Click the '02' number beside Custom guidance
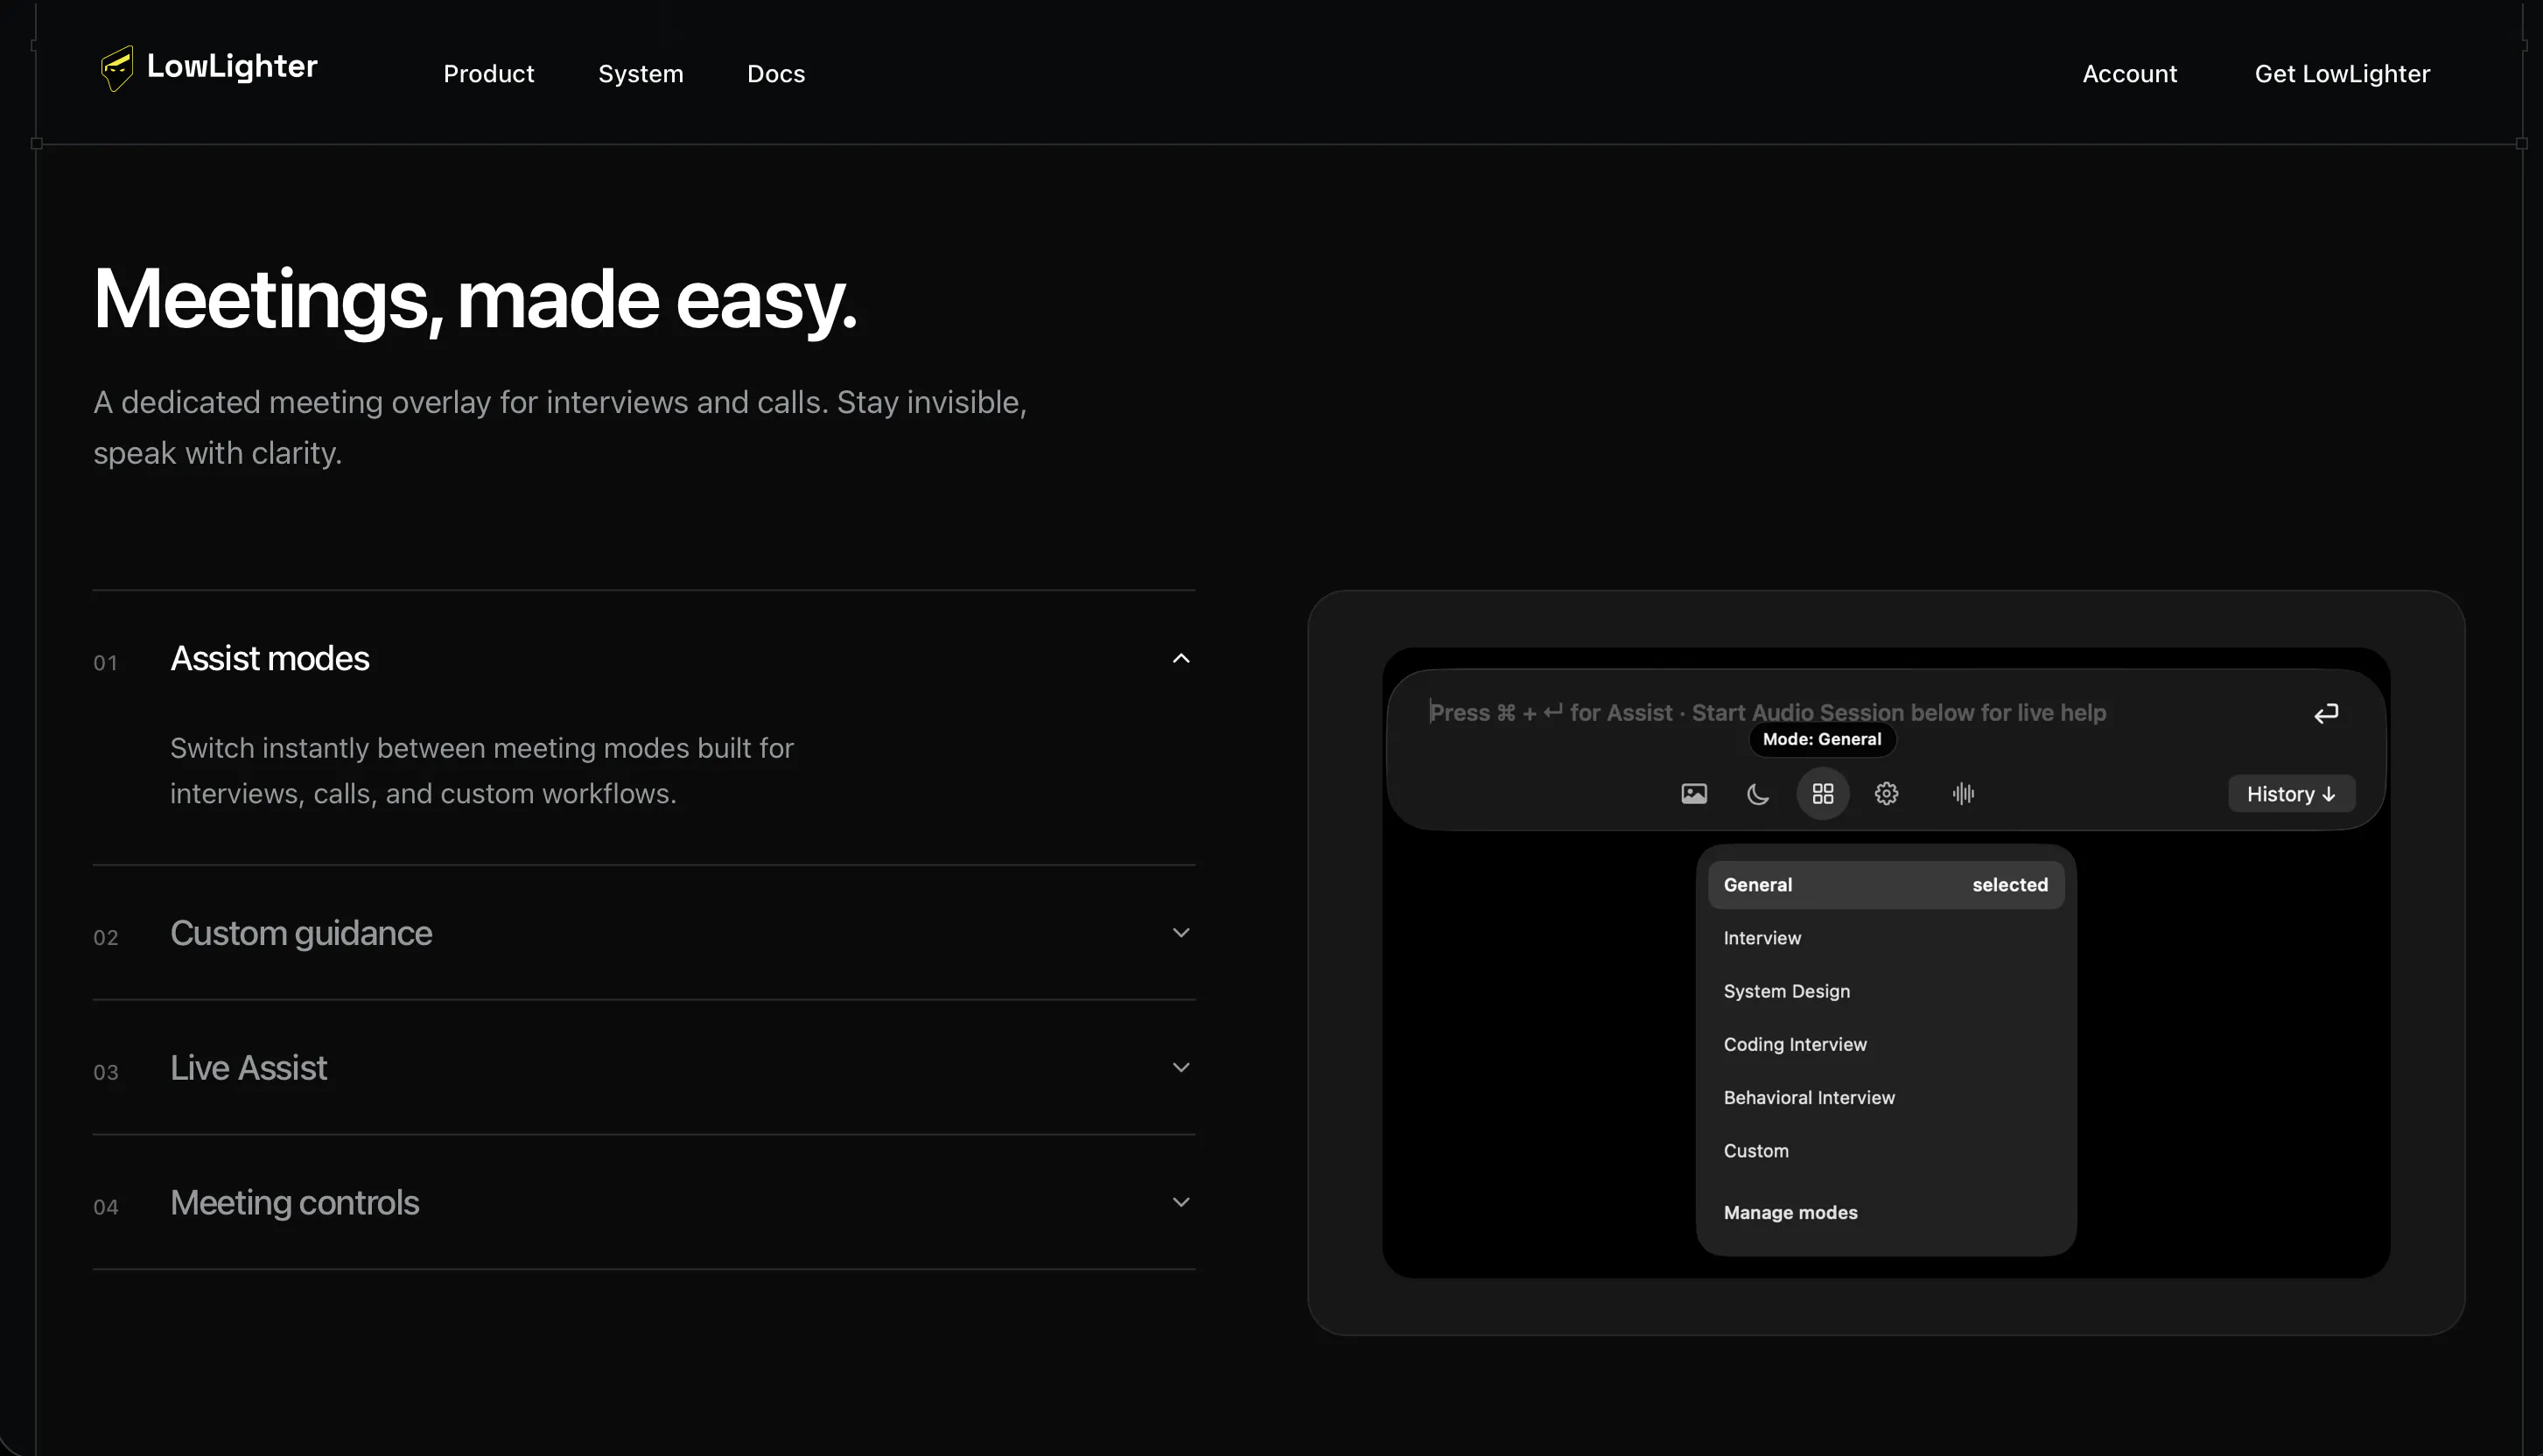The width and height of the screenshot is (2543, 1456). click(x=106, y=938)
